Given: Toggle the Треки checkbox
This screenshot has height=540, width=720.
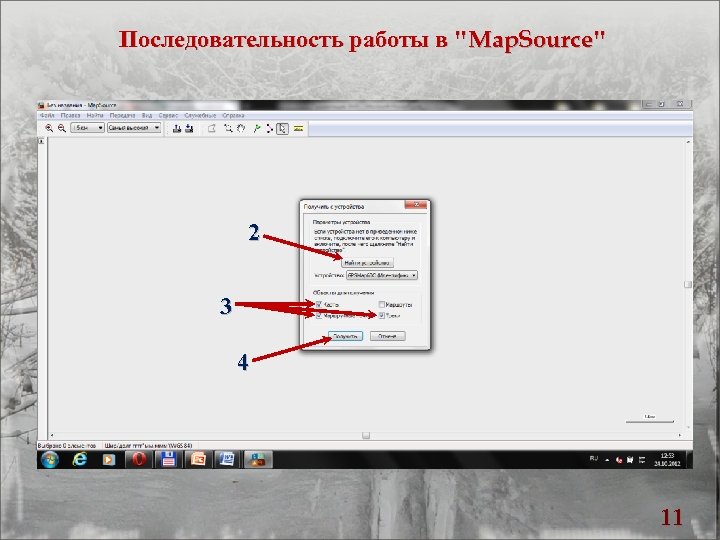Looking at the screenshot, I should (382, 315).
